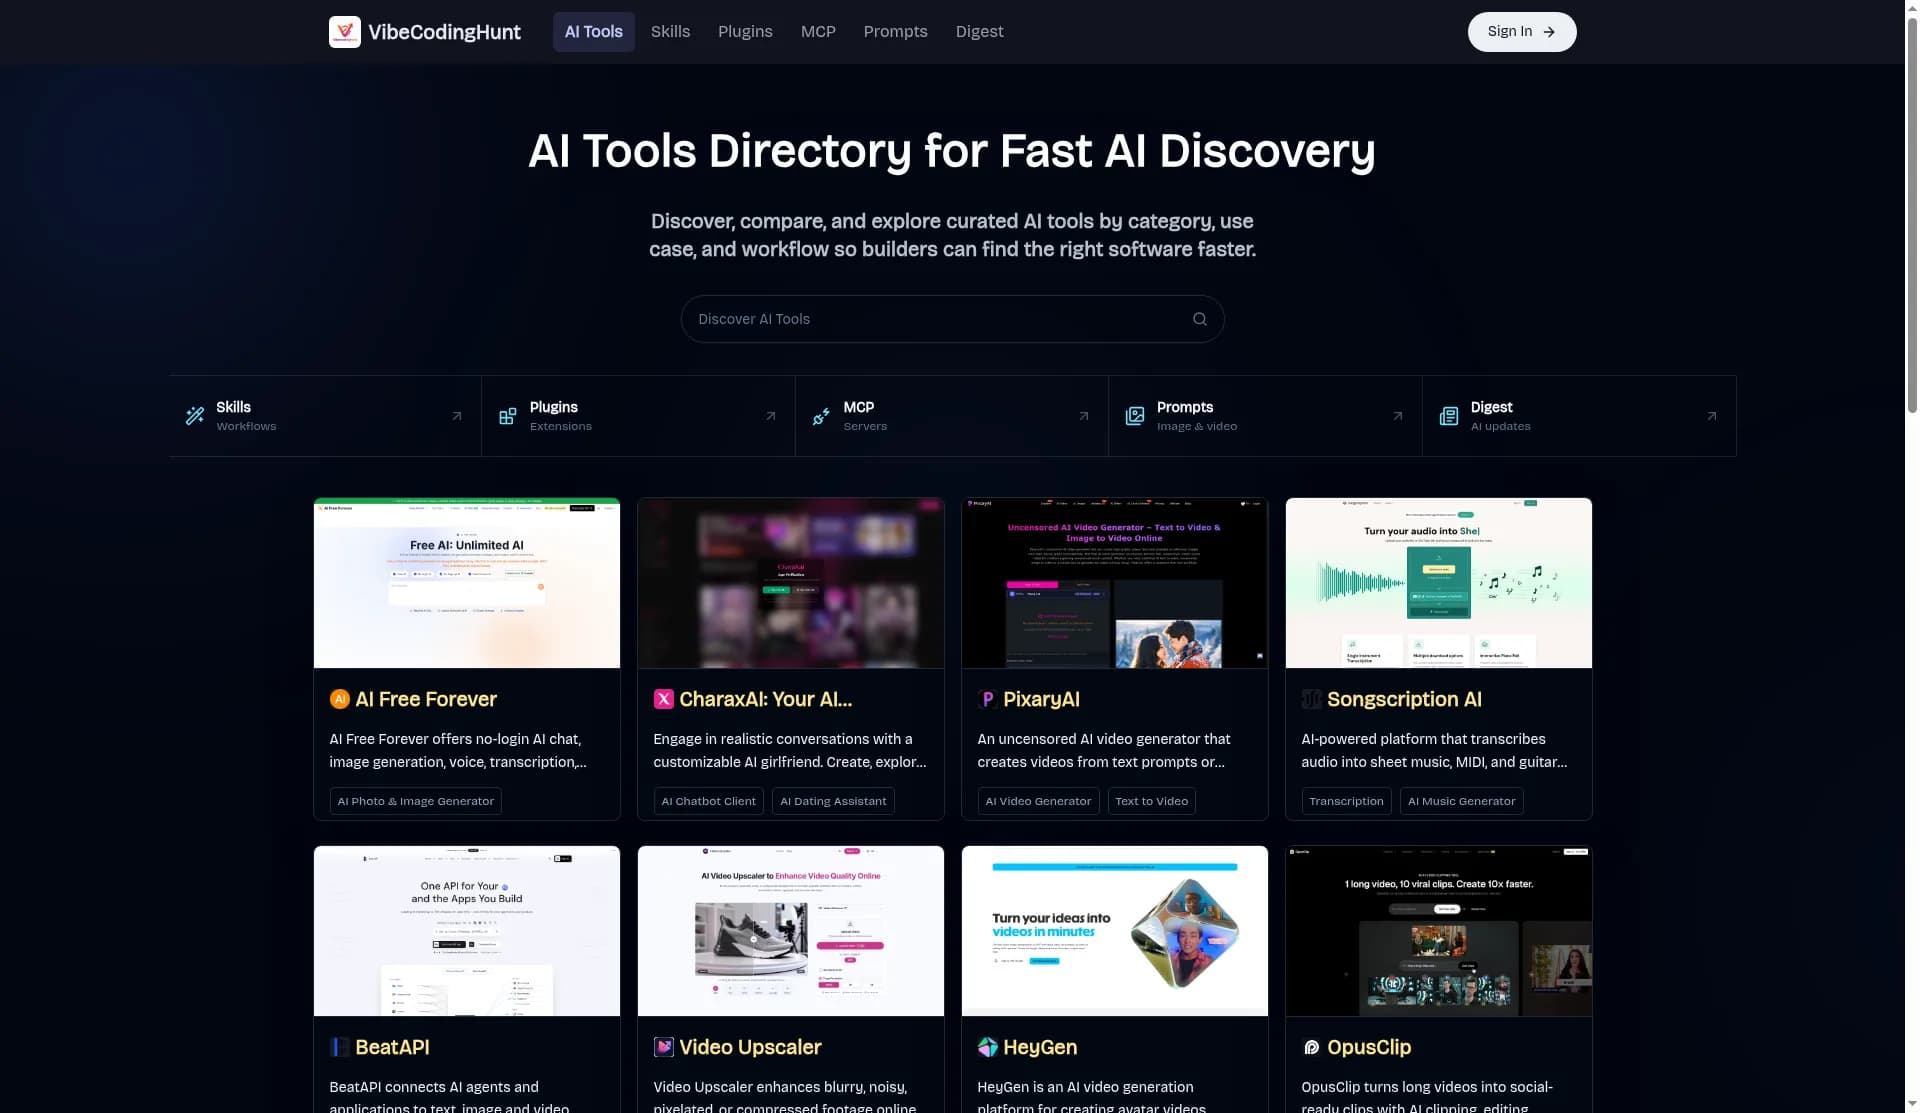
Task: Click the arrow icon on Plugins card
Action: 770,416
